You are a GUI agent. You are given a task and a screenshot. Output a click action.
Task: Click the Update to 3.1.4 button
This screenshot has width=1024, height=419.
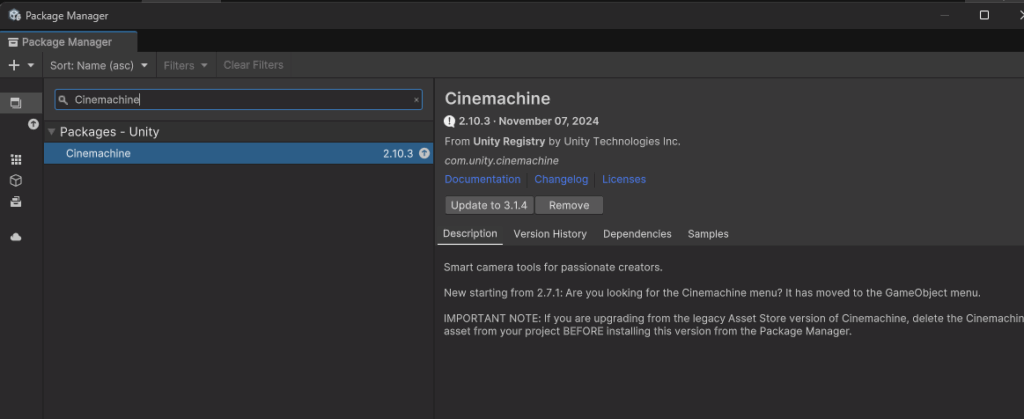click(x=490, y=205)
